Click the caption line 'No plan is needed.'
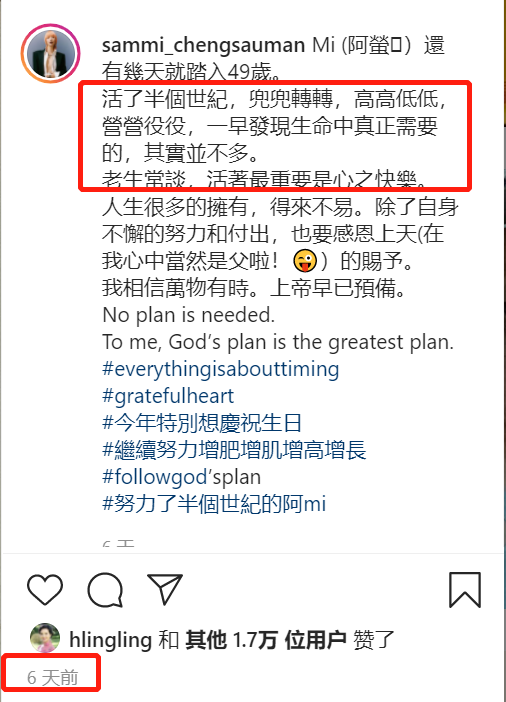The width and height of the screenshot is (506, 702). pos(189,315)
